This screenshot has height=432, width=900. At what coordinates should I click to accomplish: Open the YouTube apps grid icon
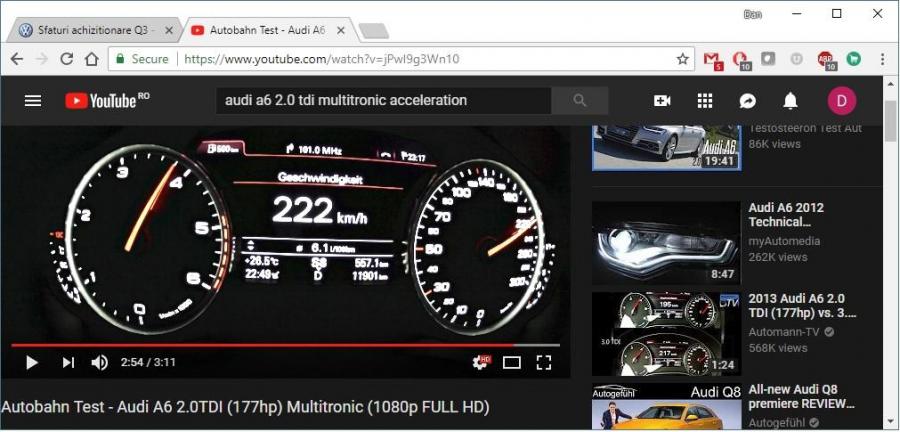point(705,100)
